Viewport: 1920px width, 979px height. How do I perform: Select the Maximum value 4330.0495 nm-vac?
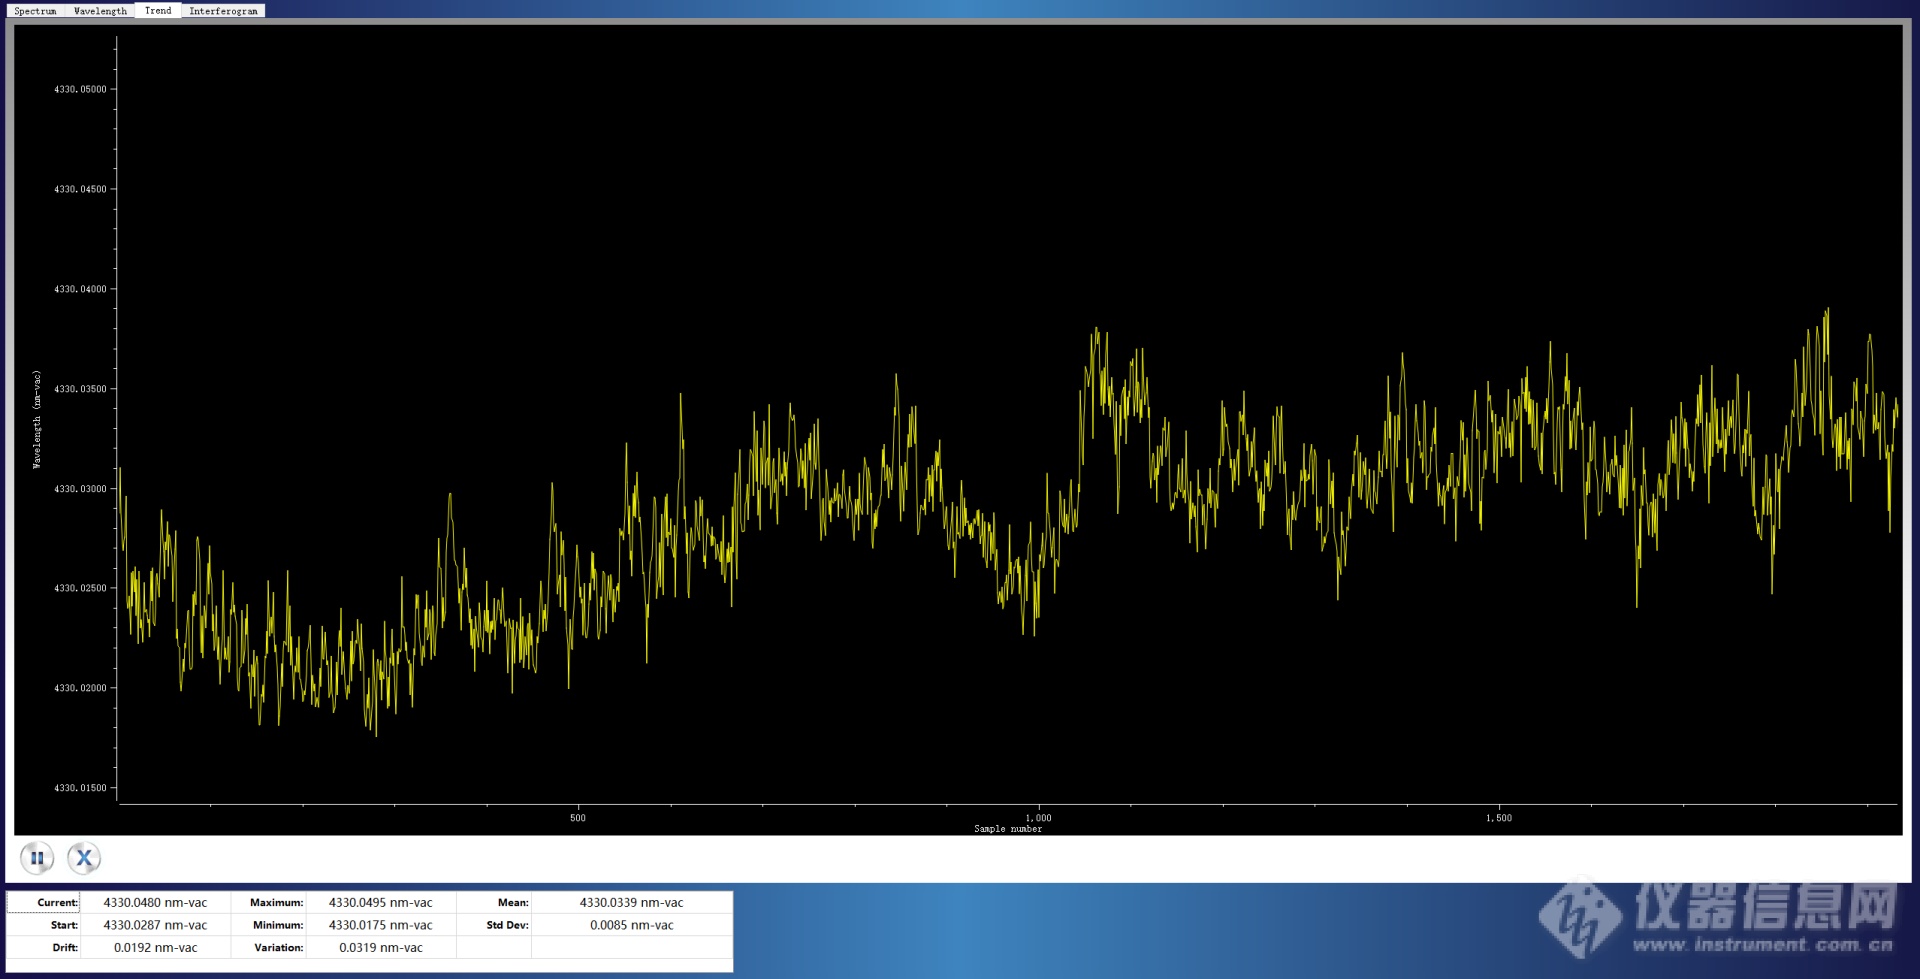pyautogui.click(x=381, y=902)
